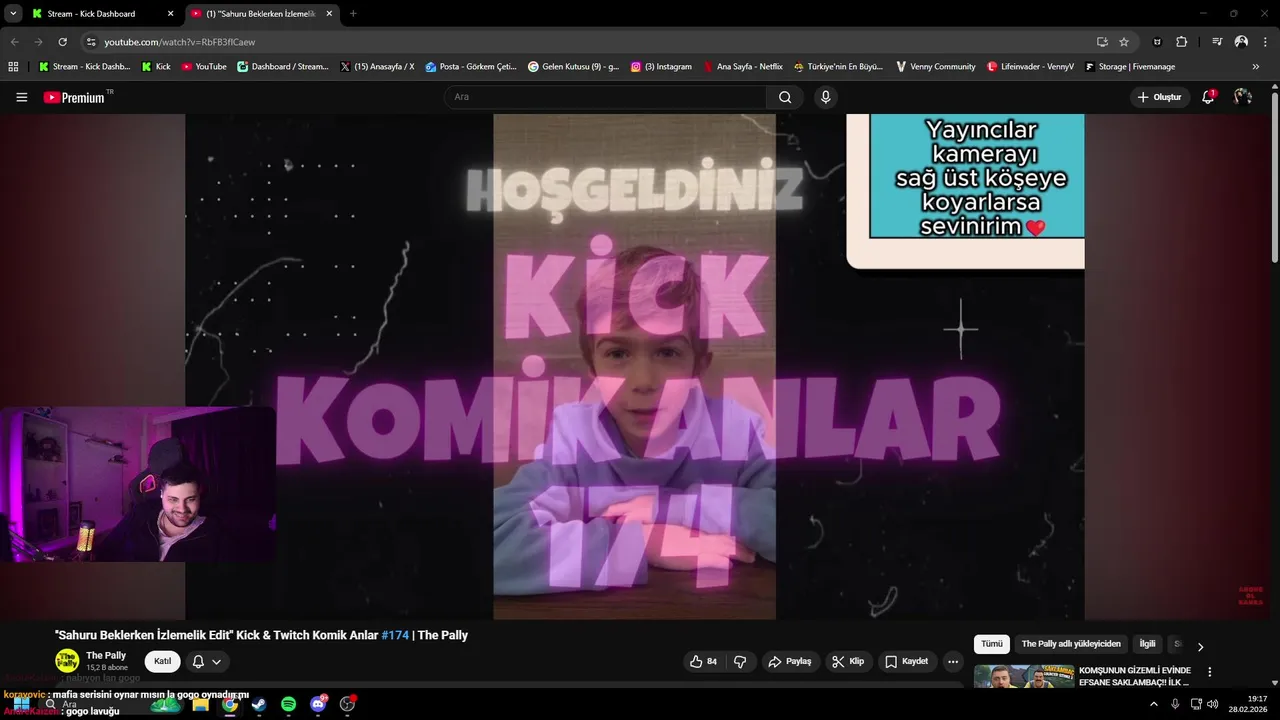Switch to Stream - Kick Dashboard tab

102,14
